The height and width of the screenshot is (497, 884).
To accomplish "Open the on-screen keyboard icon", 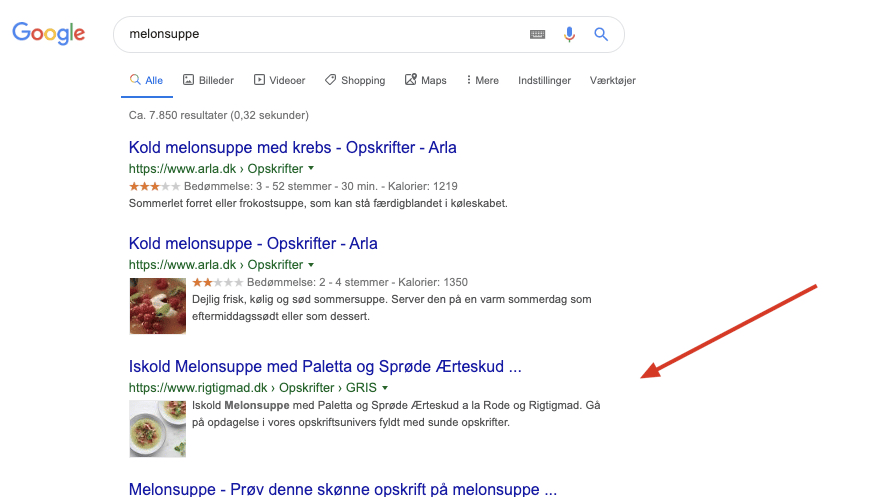I will (537, 34).
